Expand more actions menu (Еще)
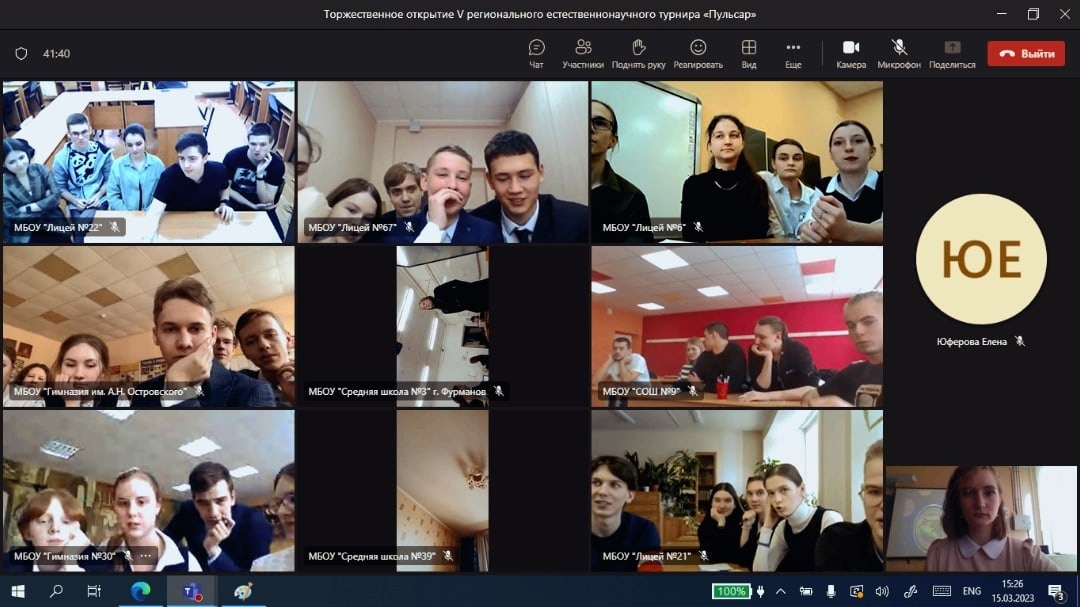Viewport: 1080px width, 607px height. pos(793,53)
